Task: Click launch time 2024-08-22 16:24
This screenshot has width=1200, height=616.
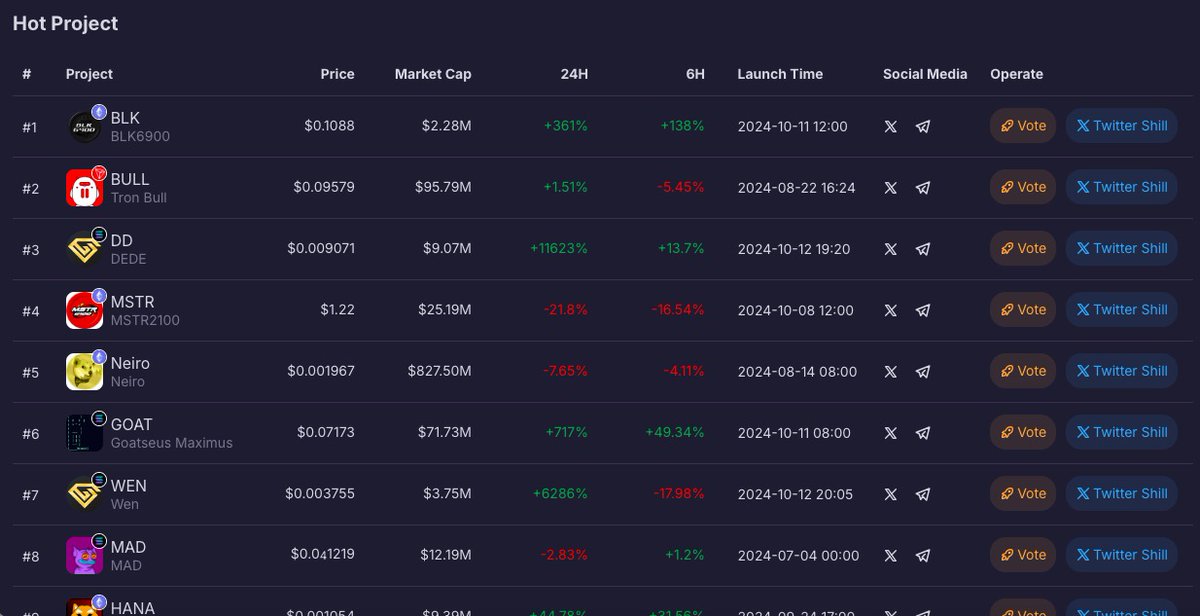Action: tap(796, 188)
